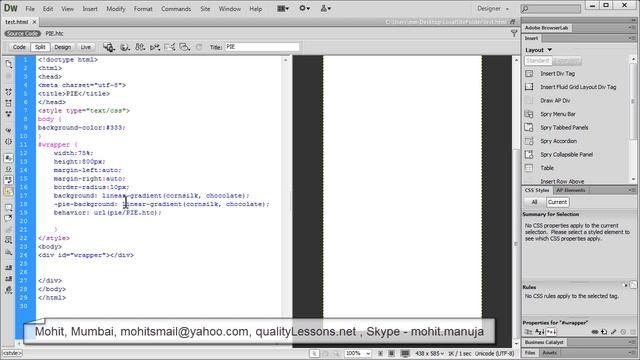Open the Adobe BrowserLab panel tab
This screenshot has height=360, width=640.
click(546, 28)
